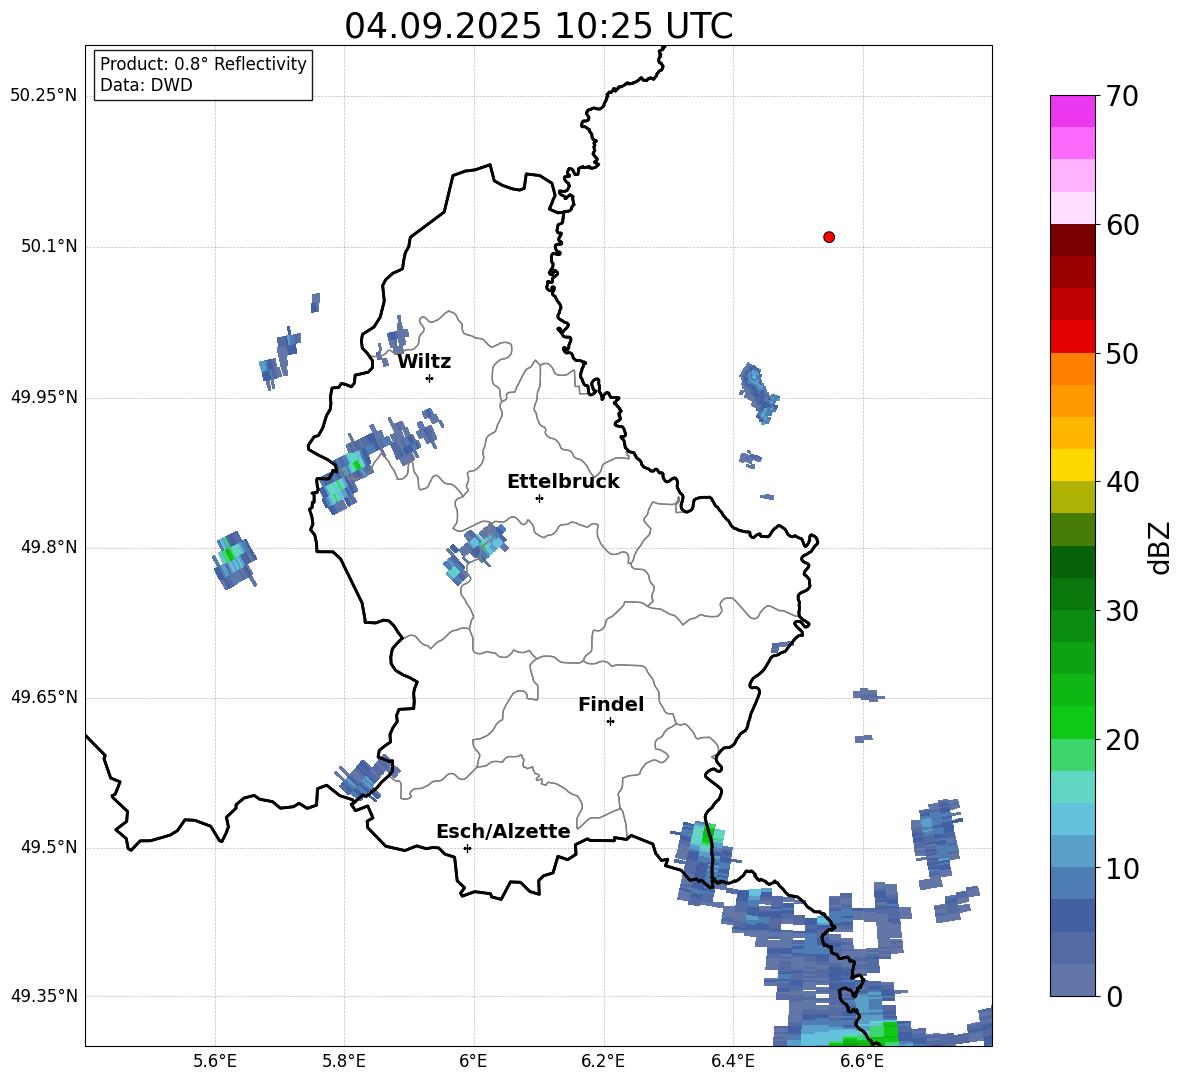Click the 6.4°E longitude label
Viewport: 1184px width, 1081px height.
pos(732,1061)
